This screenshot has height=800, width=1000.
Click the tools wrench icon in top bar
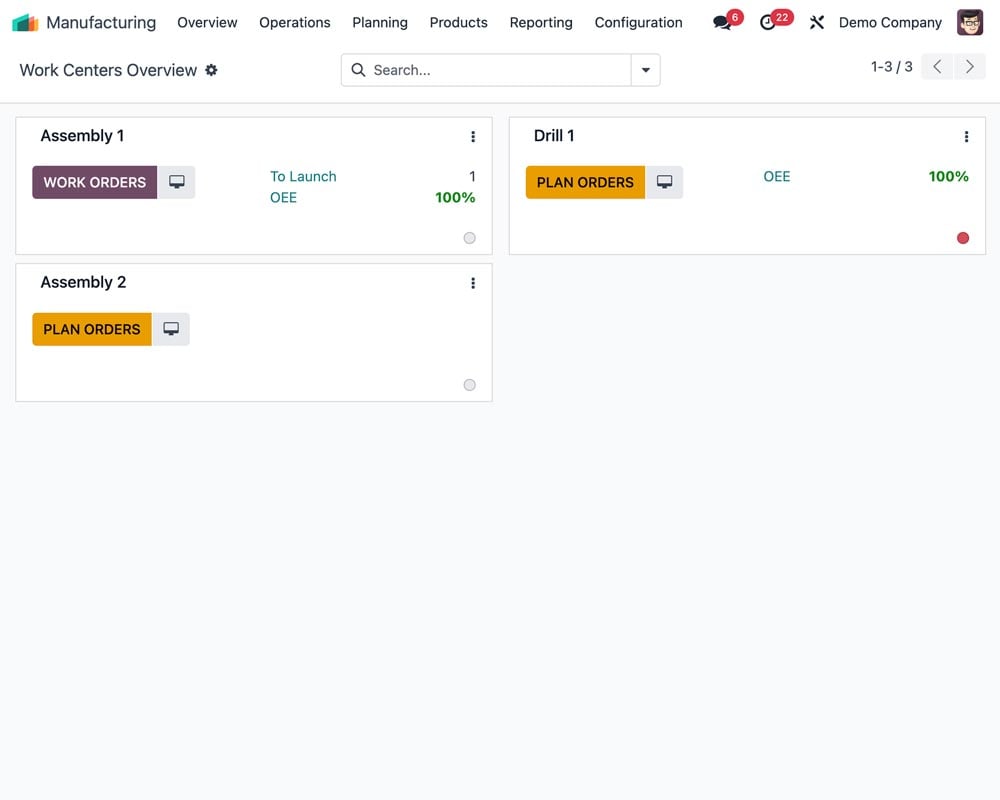click(817, 22)
